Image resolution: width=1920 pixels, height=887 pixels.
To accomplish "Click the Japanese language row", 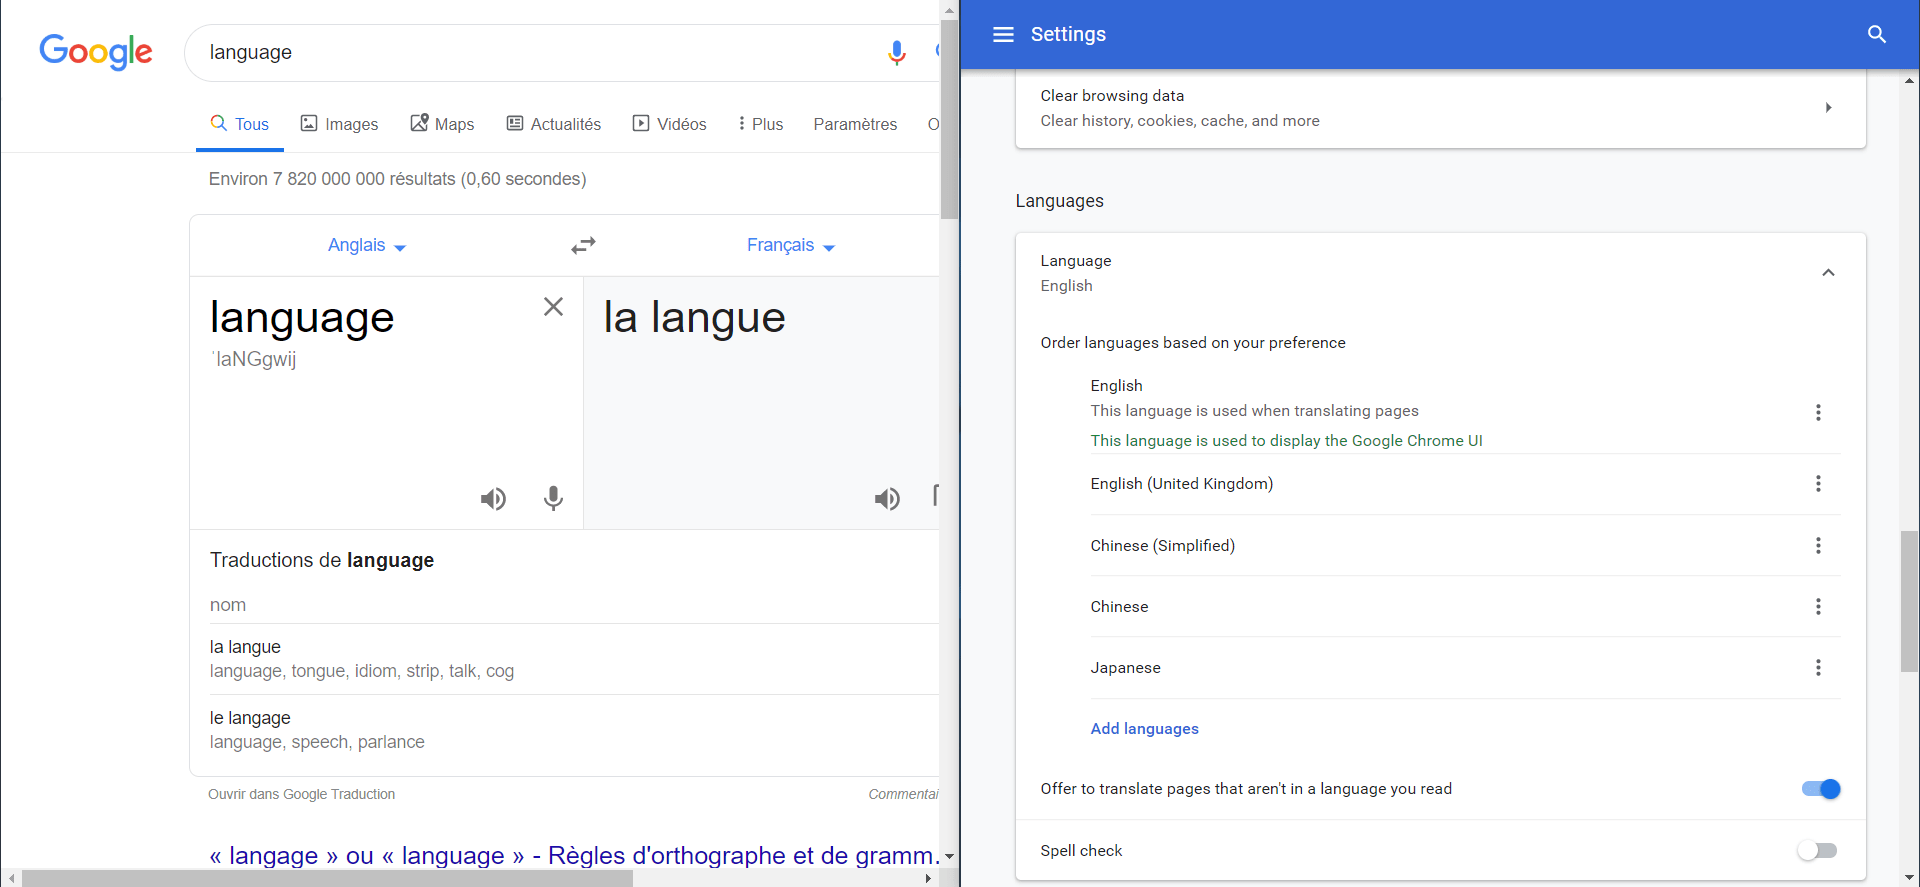I will (1465, 668).
